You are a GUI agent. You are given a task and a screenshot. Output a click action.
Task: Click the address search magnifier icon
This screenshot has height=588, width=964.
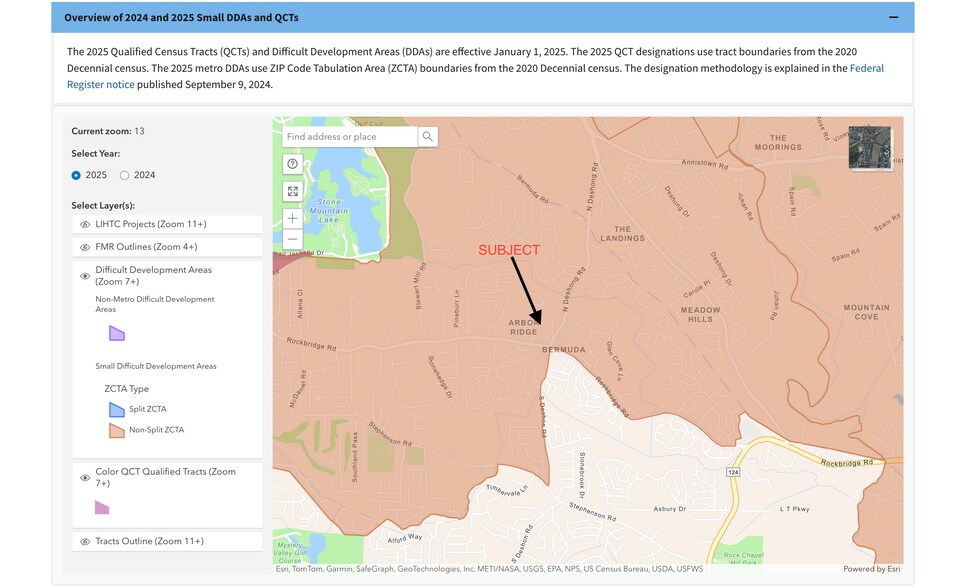[428, 135]
